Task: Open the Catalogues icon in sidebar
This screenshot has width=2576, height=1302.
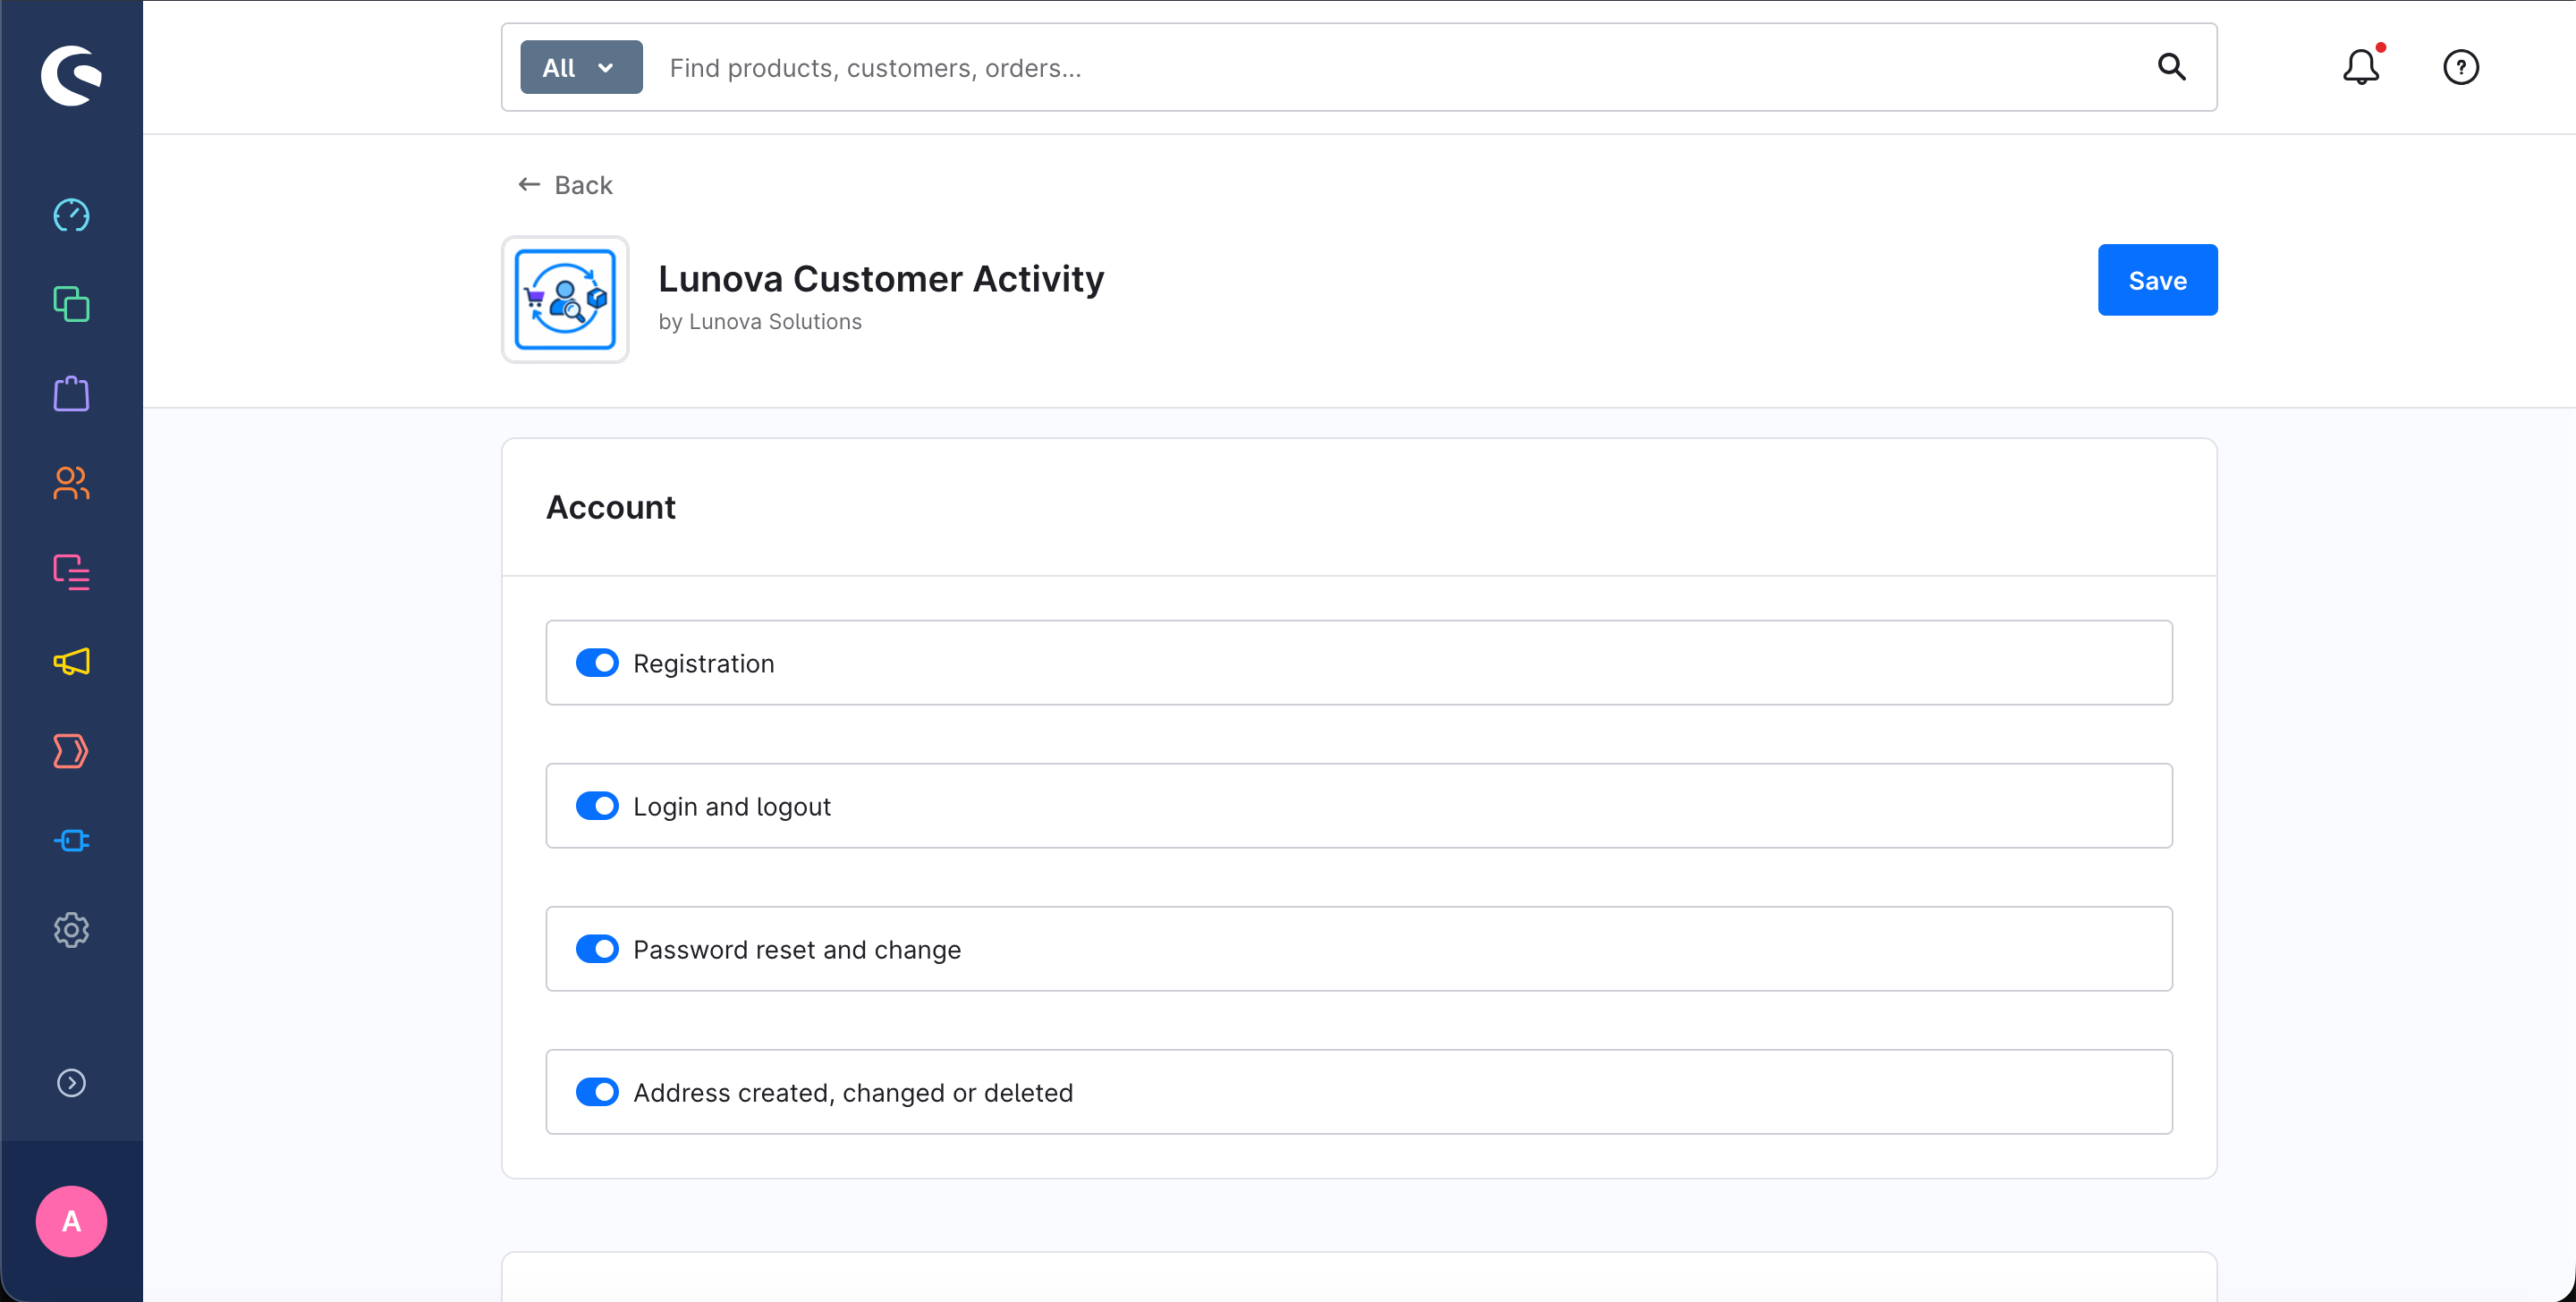Action: click(x=71, y=304)
